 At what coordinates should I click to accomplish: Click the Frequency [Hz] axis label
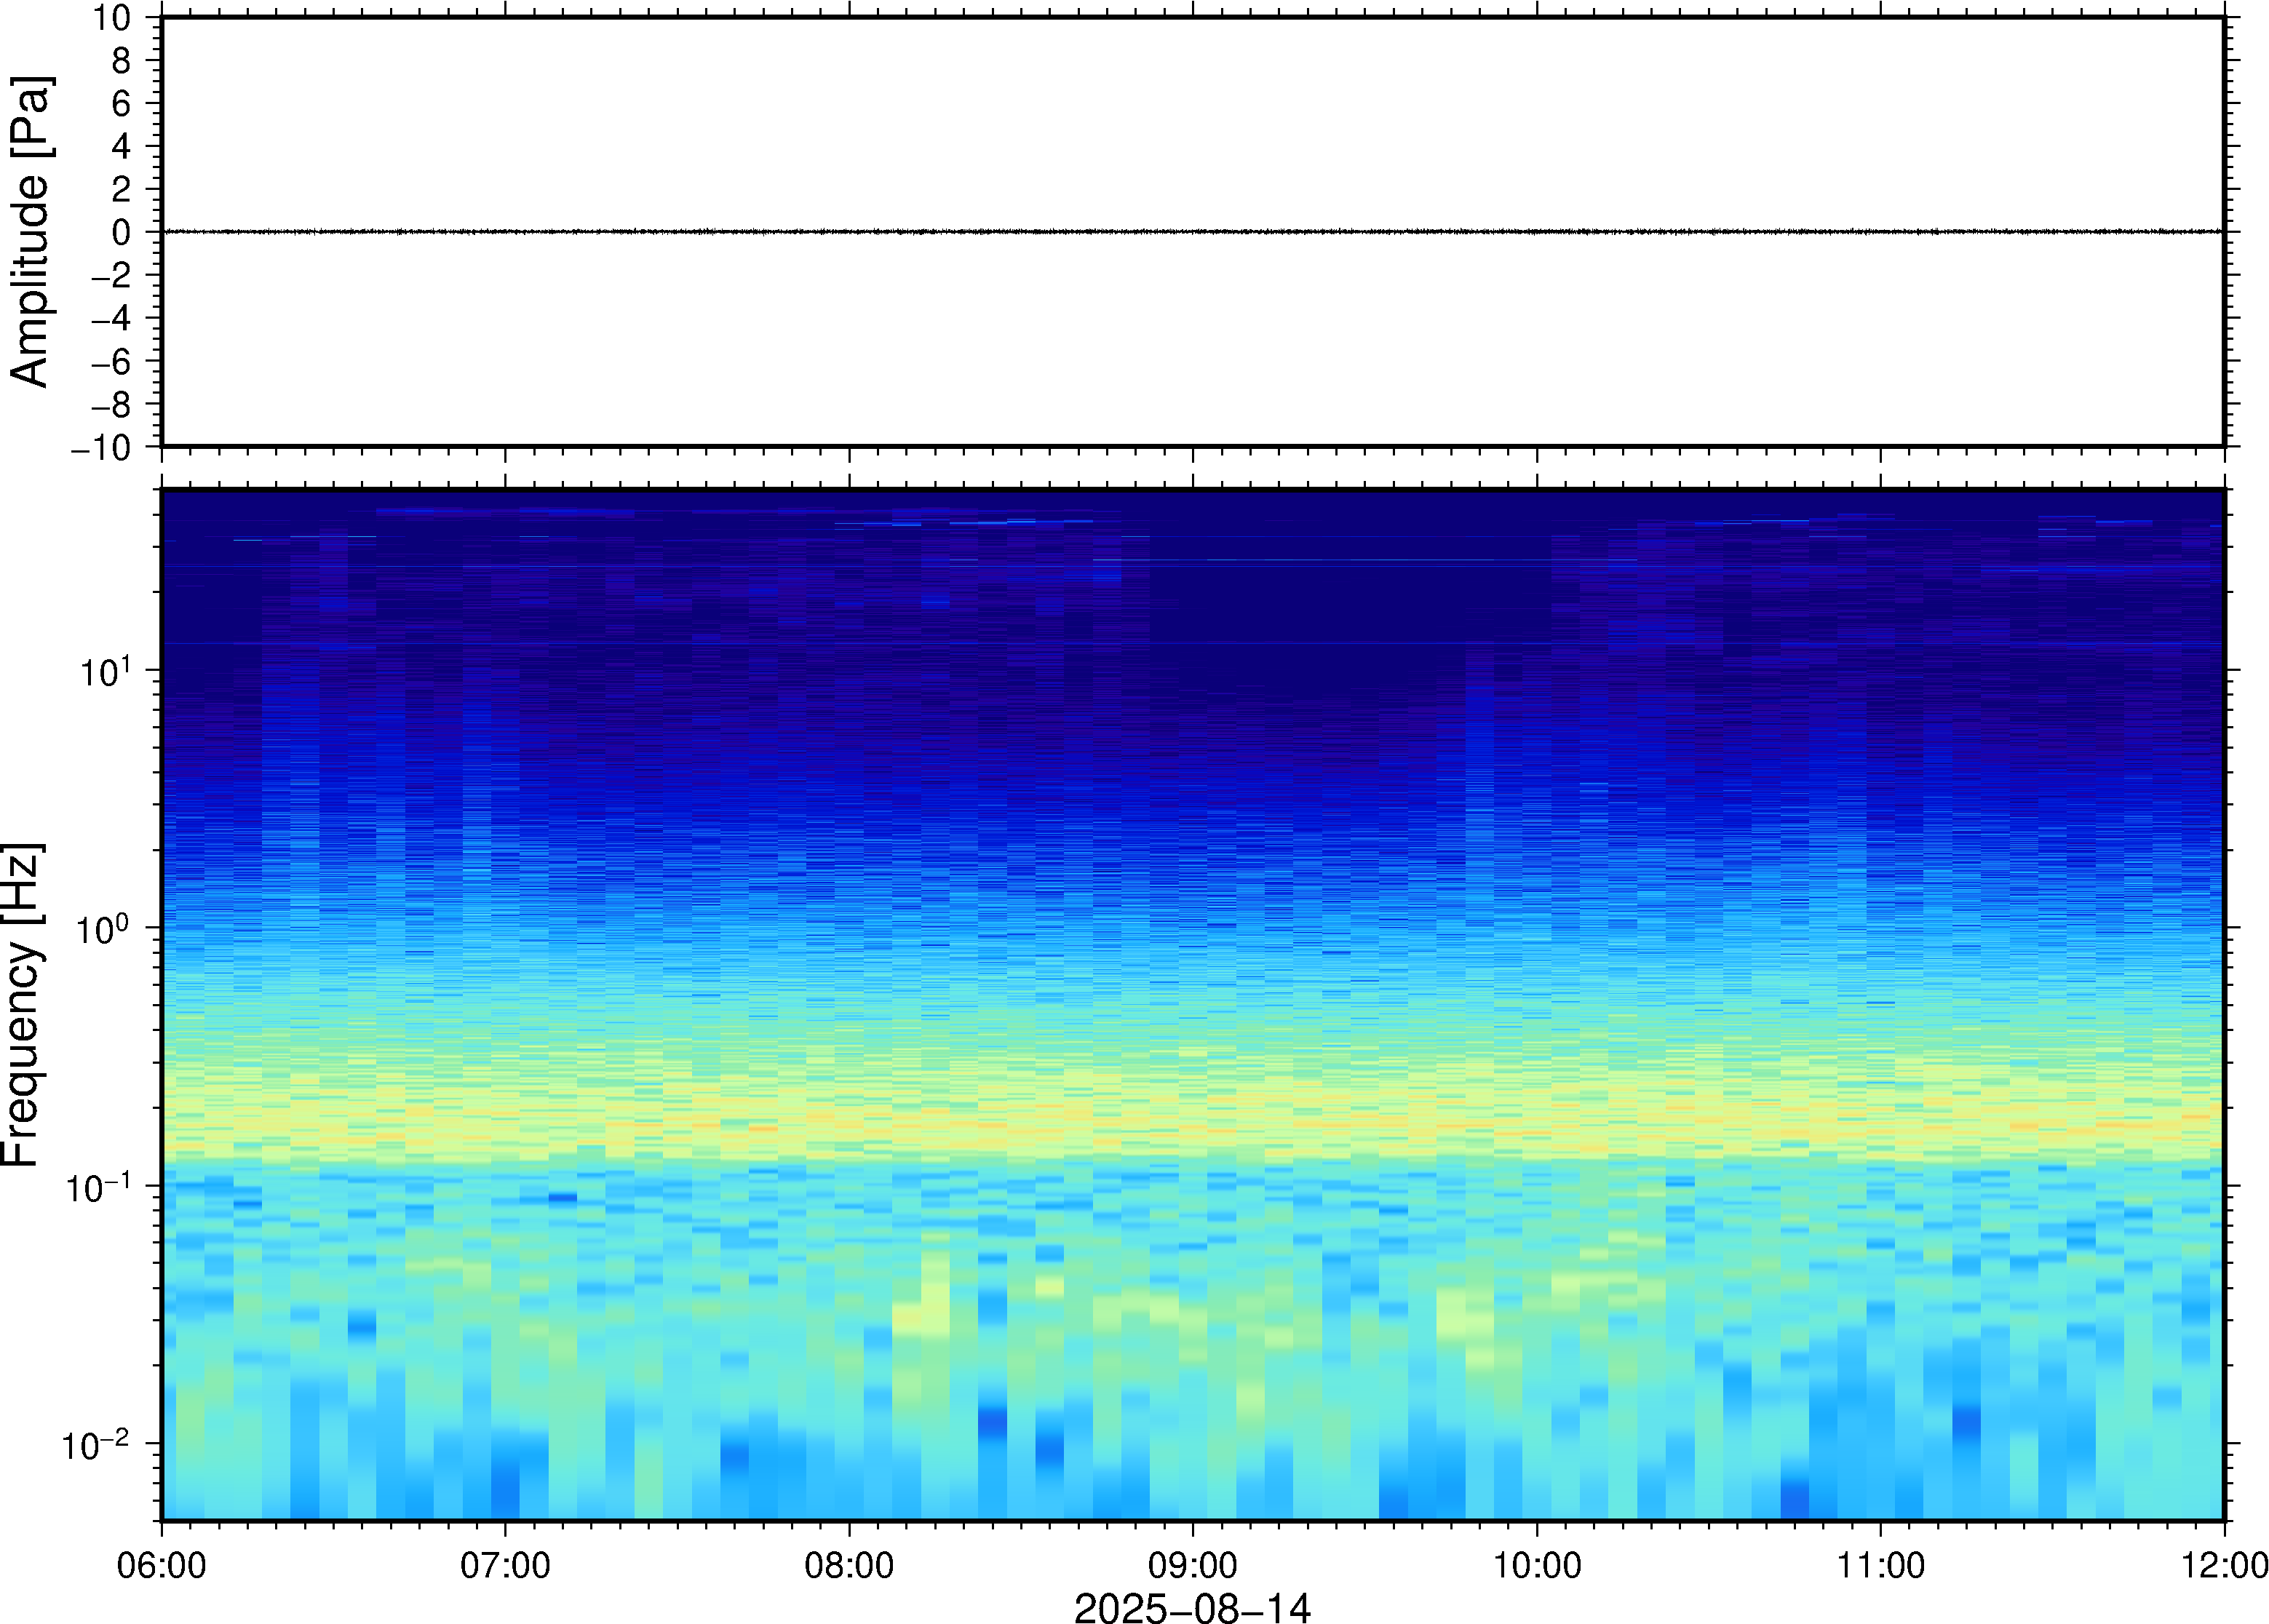point(22,1005)
